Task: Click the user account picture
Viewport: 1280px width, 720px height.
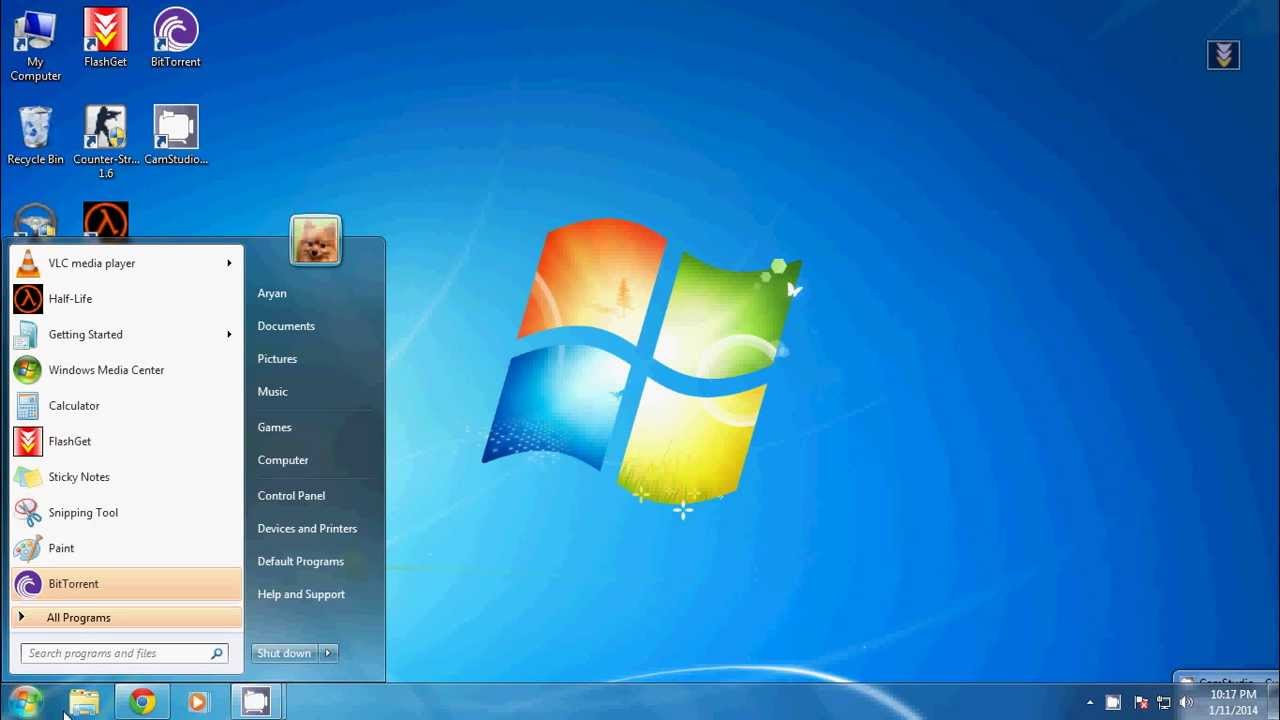Action: tap(316, 241)
